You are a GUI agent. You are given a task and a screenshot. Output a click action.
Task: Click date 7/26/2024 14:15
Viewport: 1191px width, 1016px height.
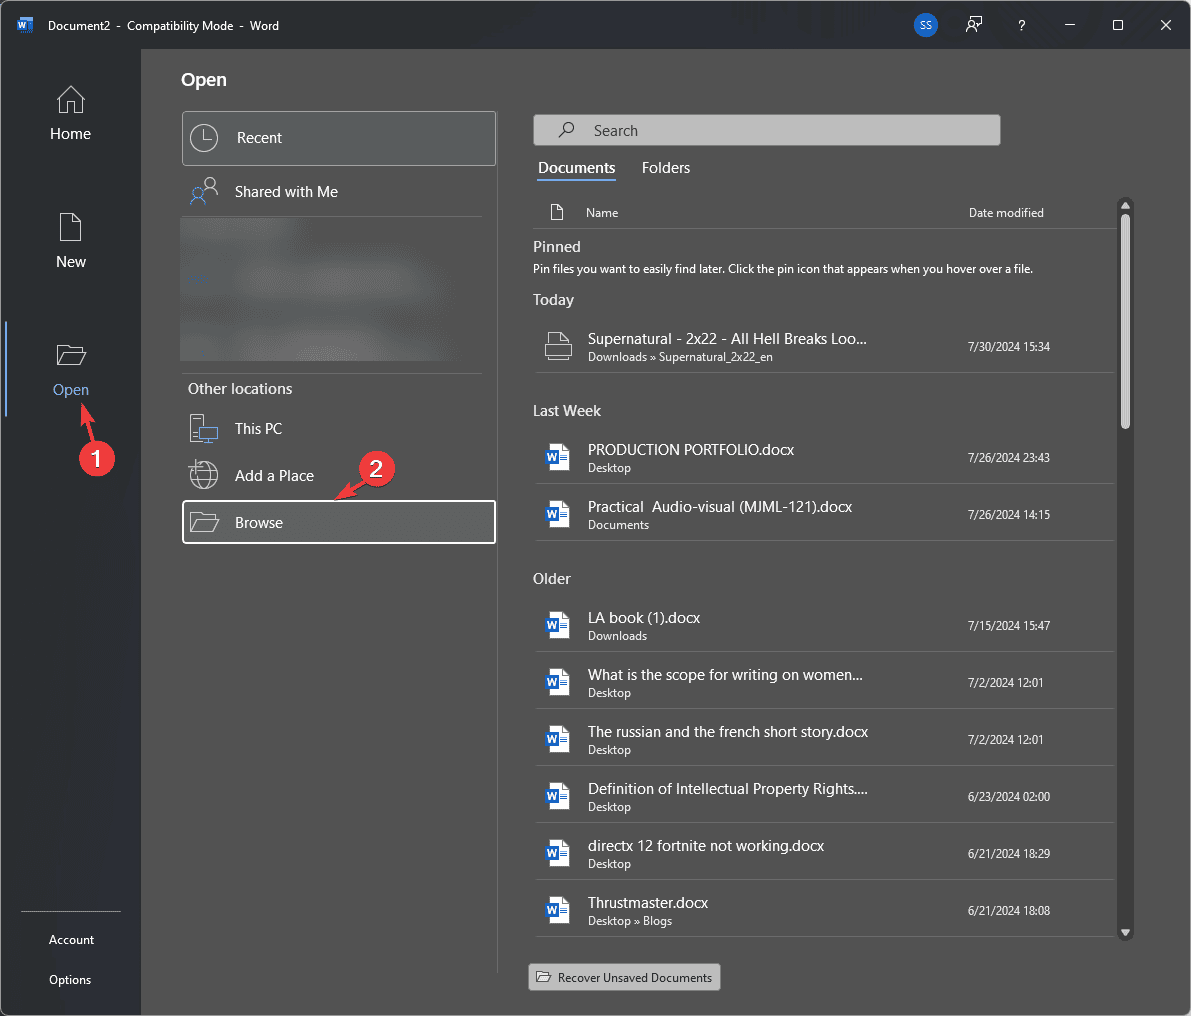1009,514
